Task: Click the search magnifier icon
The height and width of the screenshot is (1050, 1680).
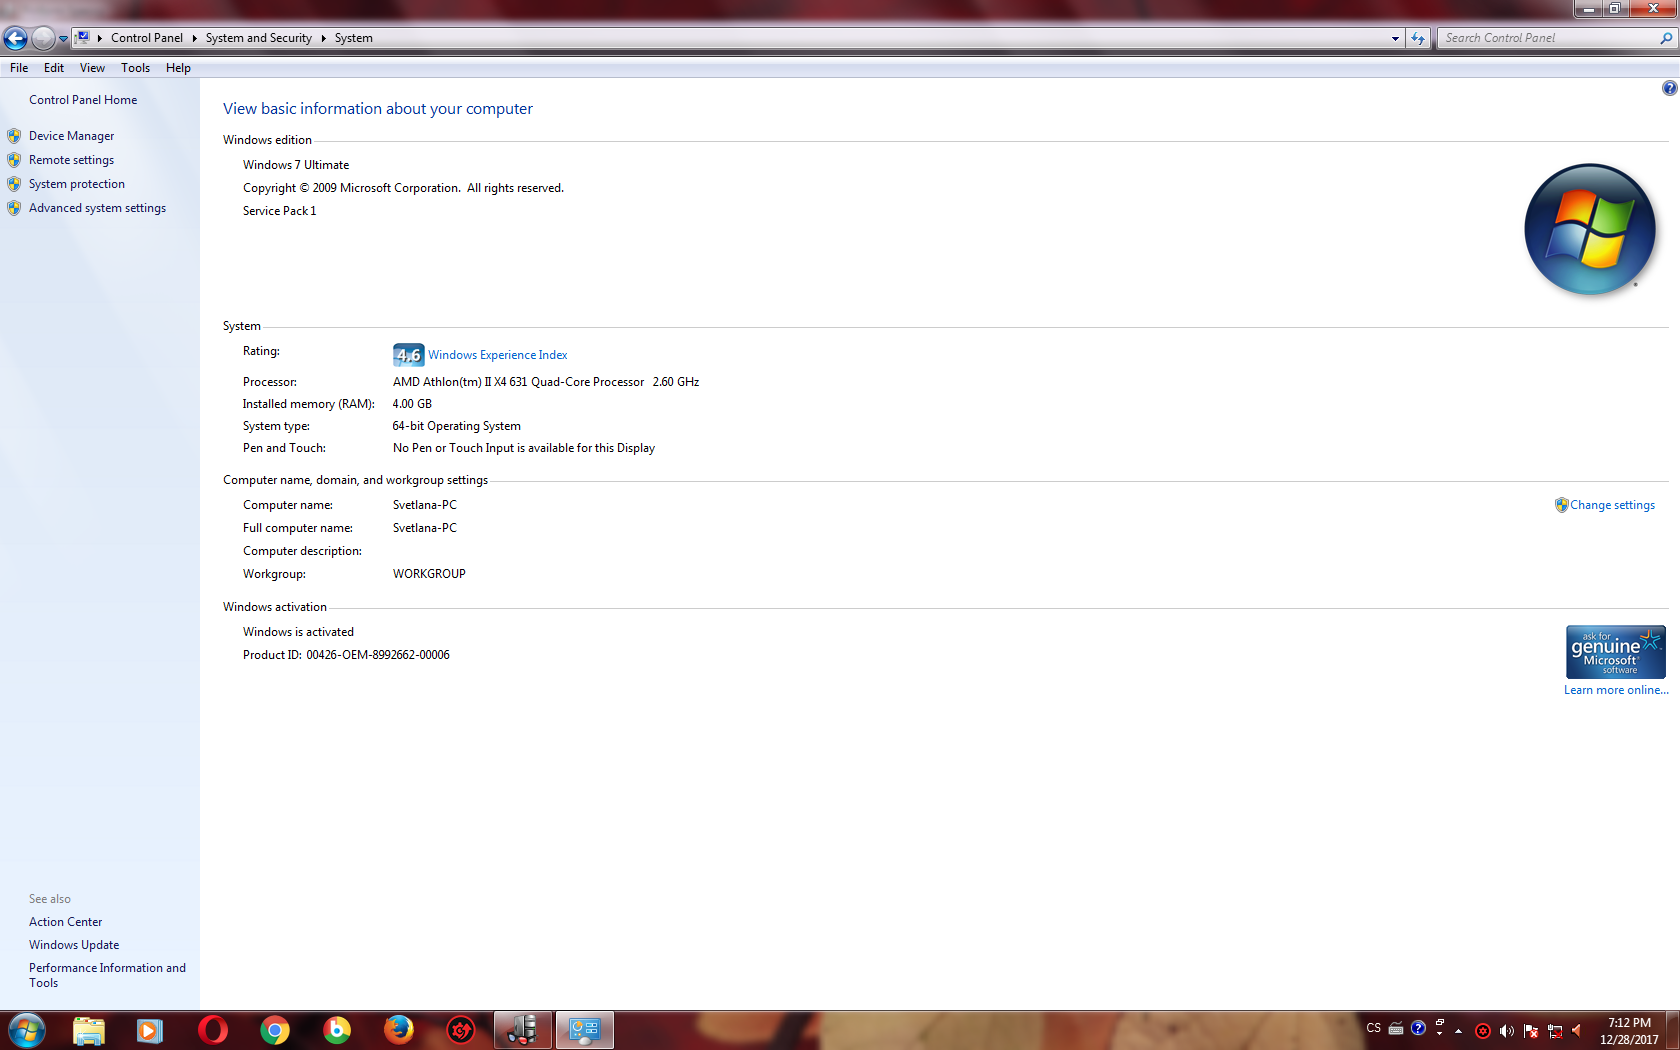Action: tap(1666, 38)
